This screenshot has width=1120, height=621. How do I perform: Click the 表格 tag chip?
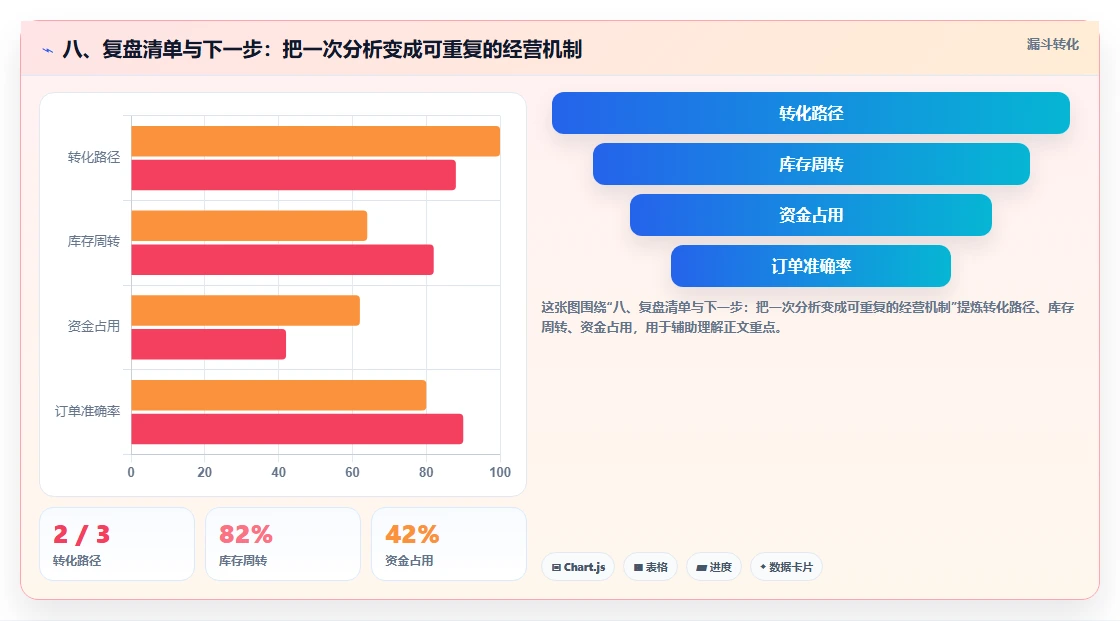pyautogui.click(x=650, y=567)
